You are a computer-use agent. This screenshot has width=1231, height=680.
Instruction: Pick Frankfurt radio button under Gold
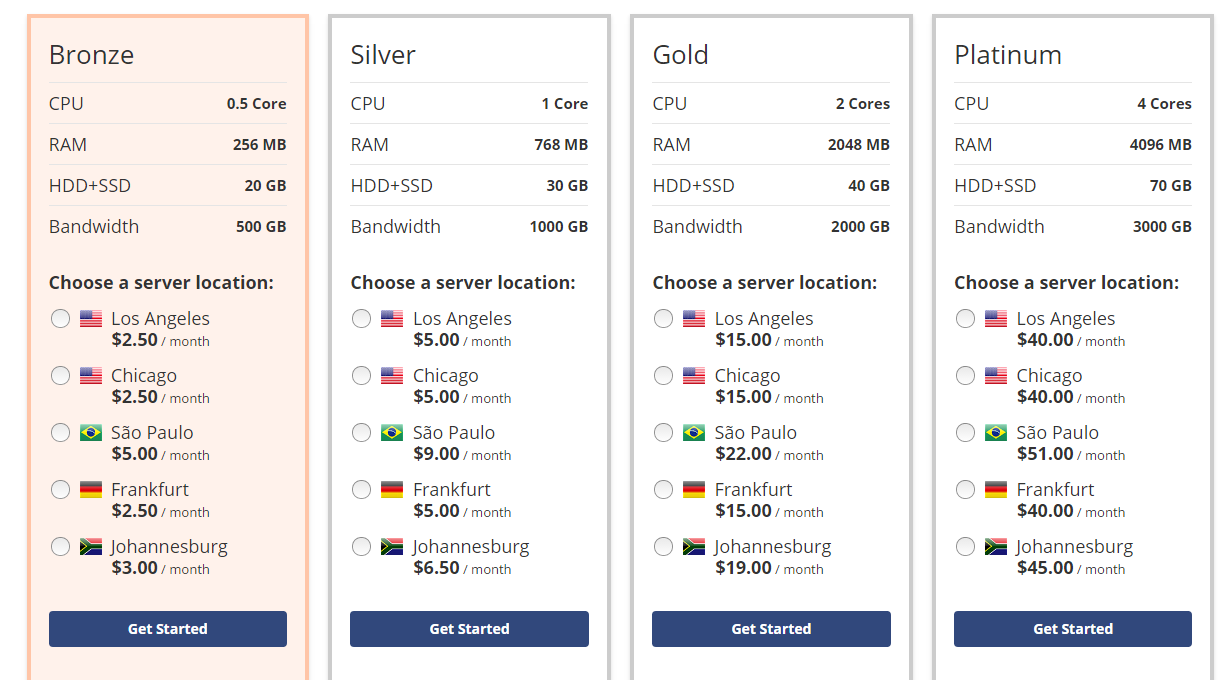664,490
